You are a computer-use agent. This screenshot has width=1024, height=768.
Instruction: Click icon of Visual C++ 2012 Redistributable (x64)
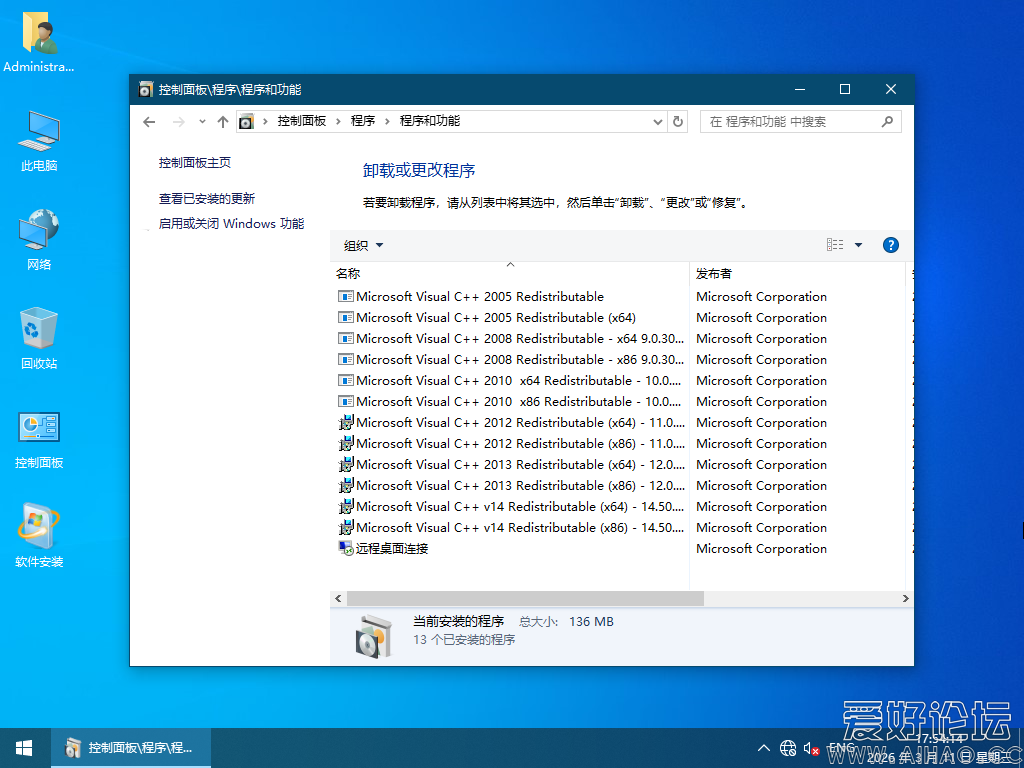pos(345,423)
